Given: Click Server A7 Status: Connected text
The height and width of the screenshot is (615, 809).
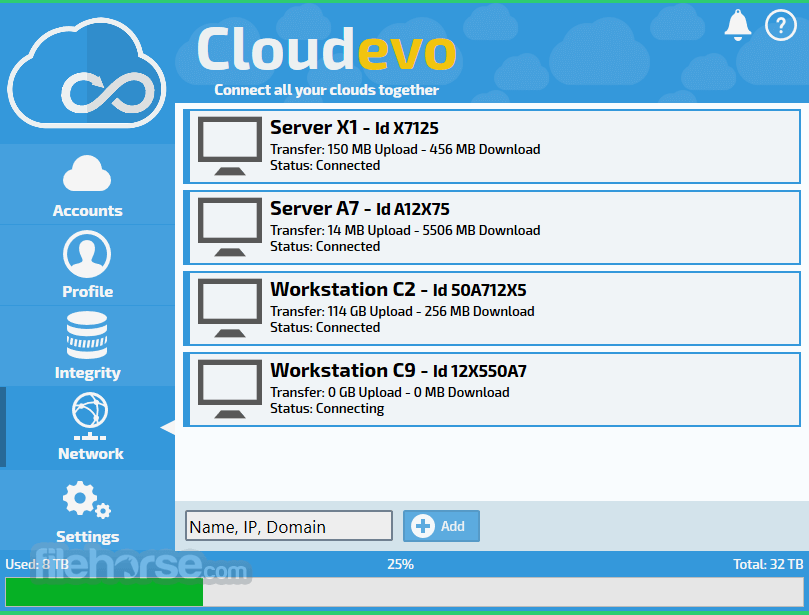Looking at the screenshot, I should [325, 246].
